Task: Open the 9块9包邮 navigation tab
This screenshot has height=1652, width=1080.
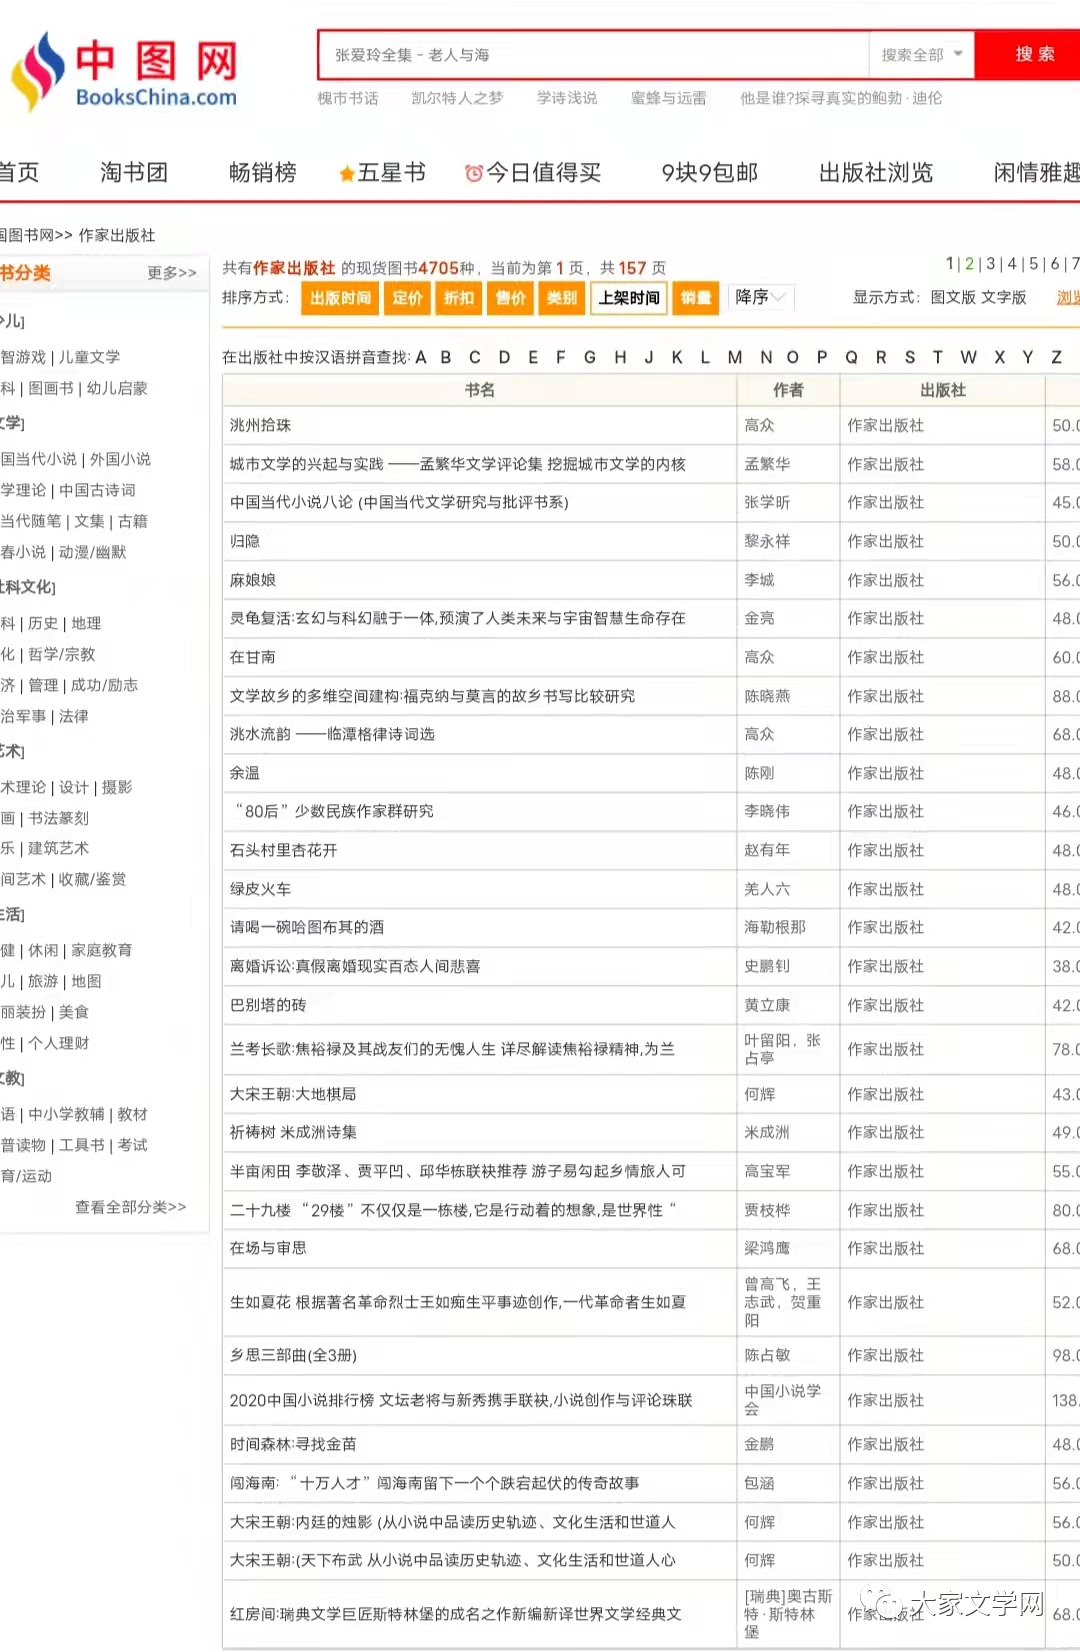Action: [x=710, y=173]
